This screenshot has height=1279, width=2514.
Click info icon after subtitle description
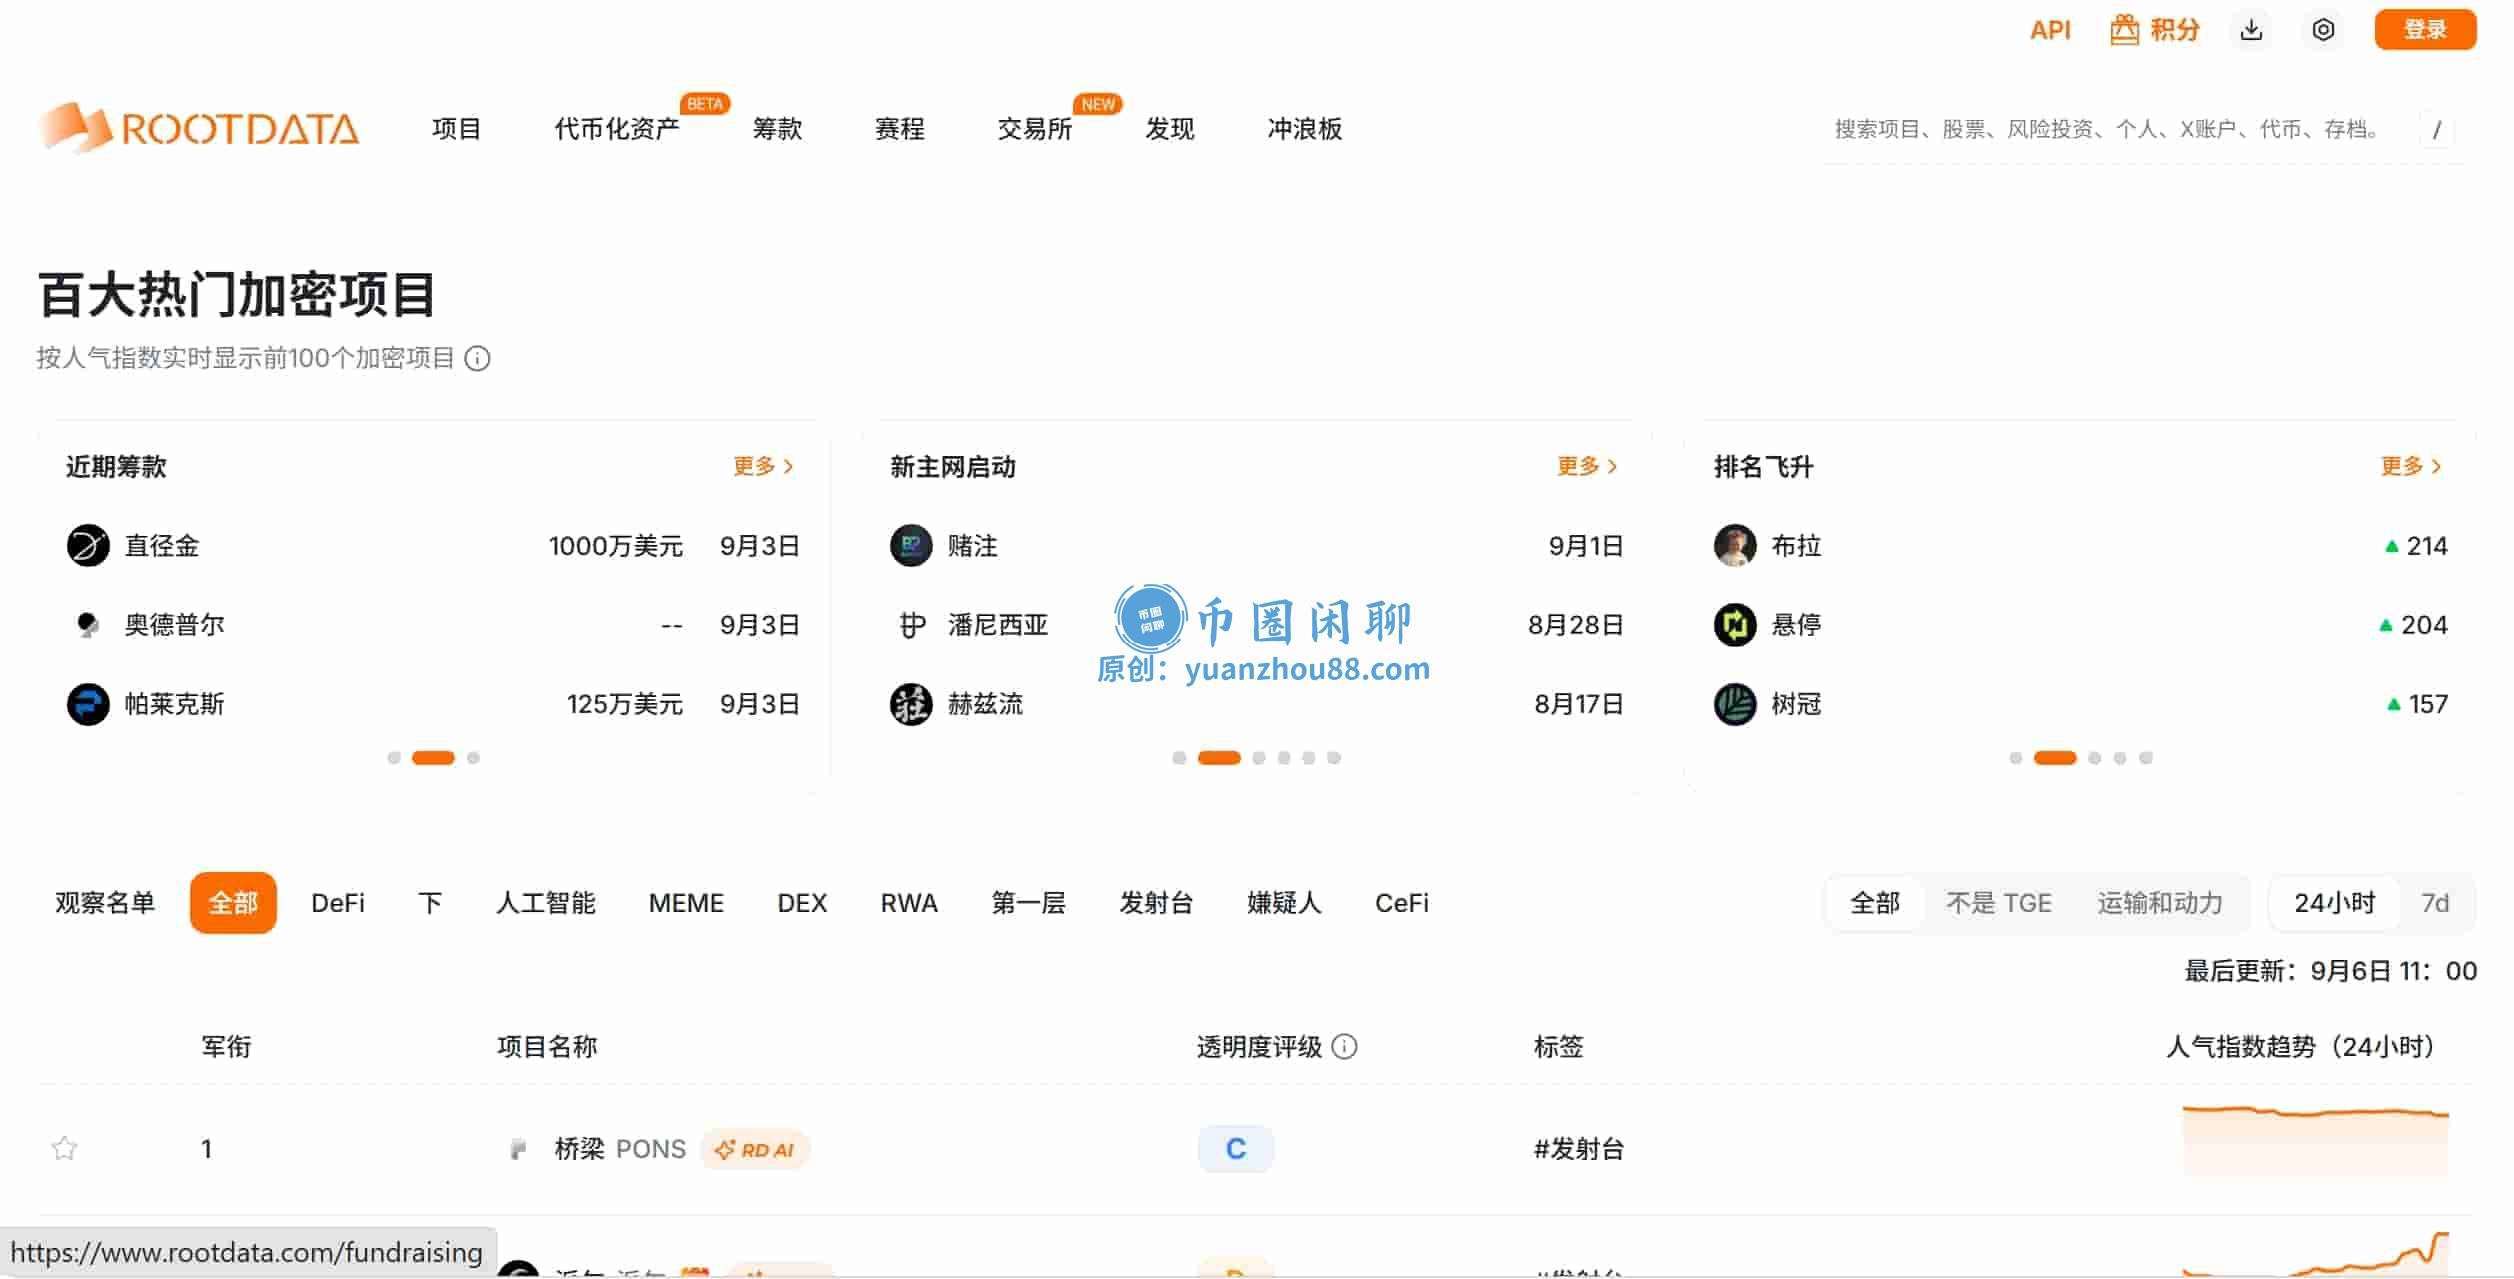[x=478, y=358]
